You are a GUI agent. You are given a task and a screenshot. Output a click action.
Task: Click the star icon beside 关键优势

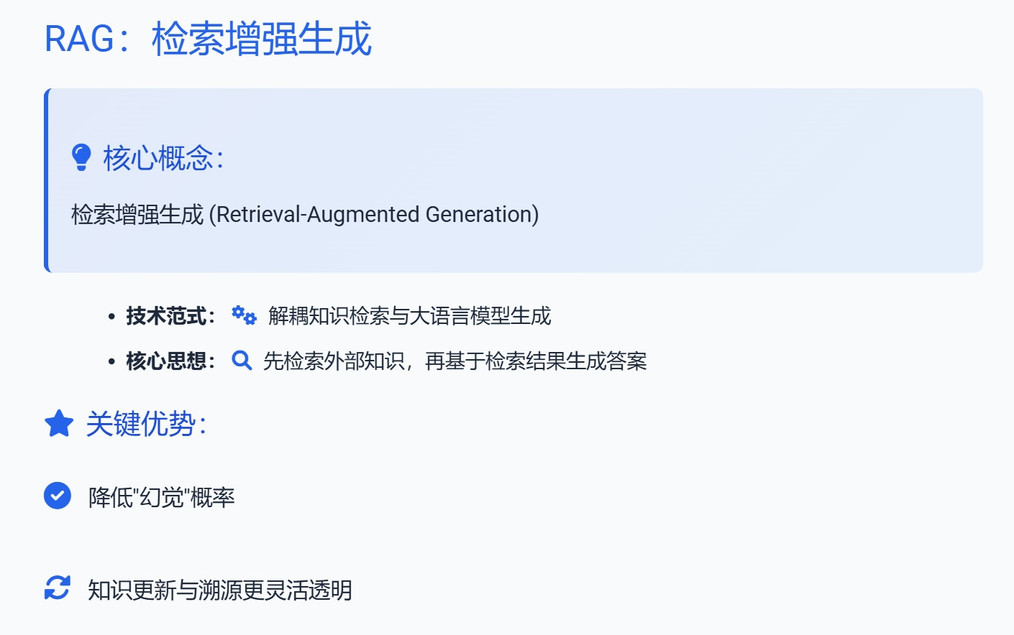point(59,424)
